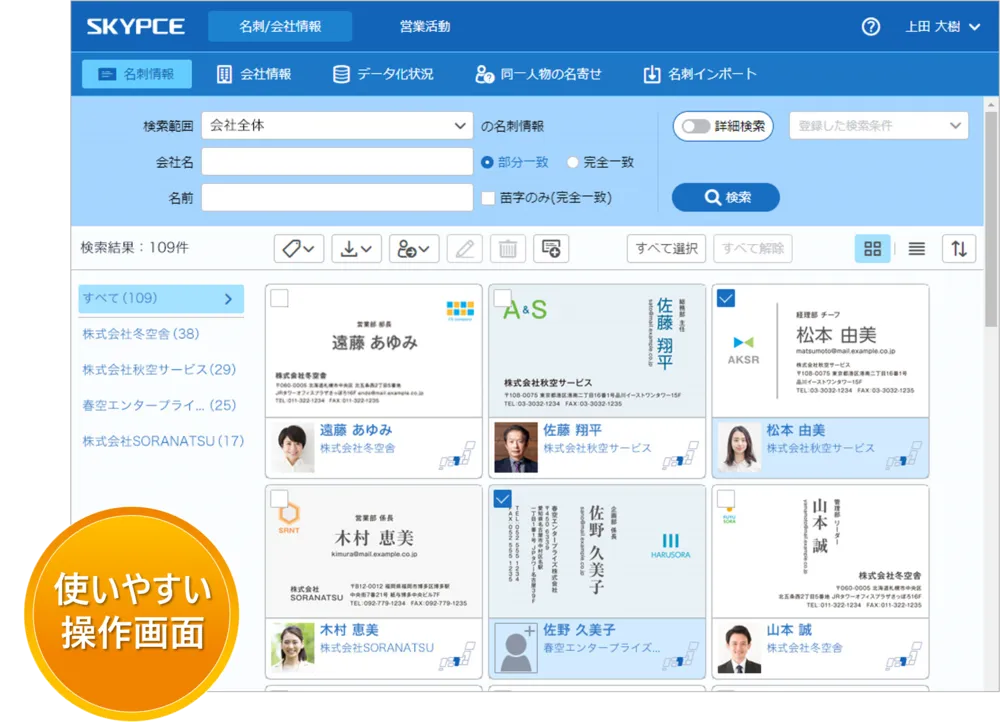Click connection icon on 松本 由美 card

click(x=904, y=455)
